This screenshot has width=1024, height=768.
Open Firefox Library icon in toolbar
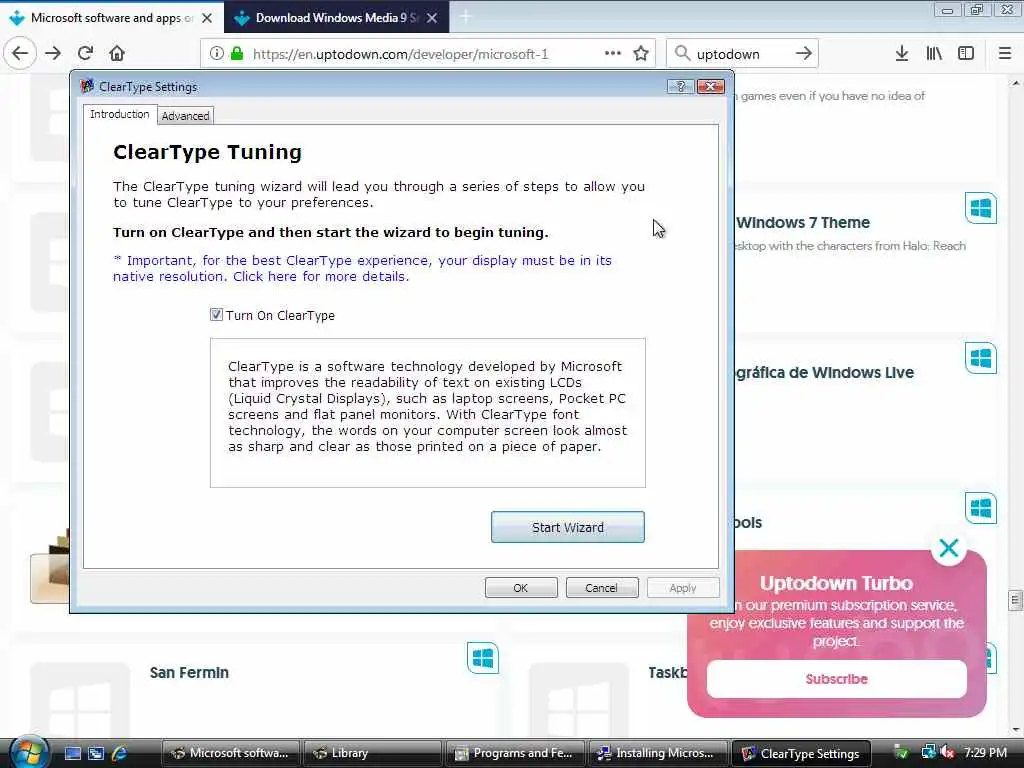[x=934, y=54]
